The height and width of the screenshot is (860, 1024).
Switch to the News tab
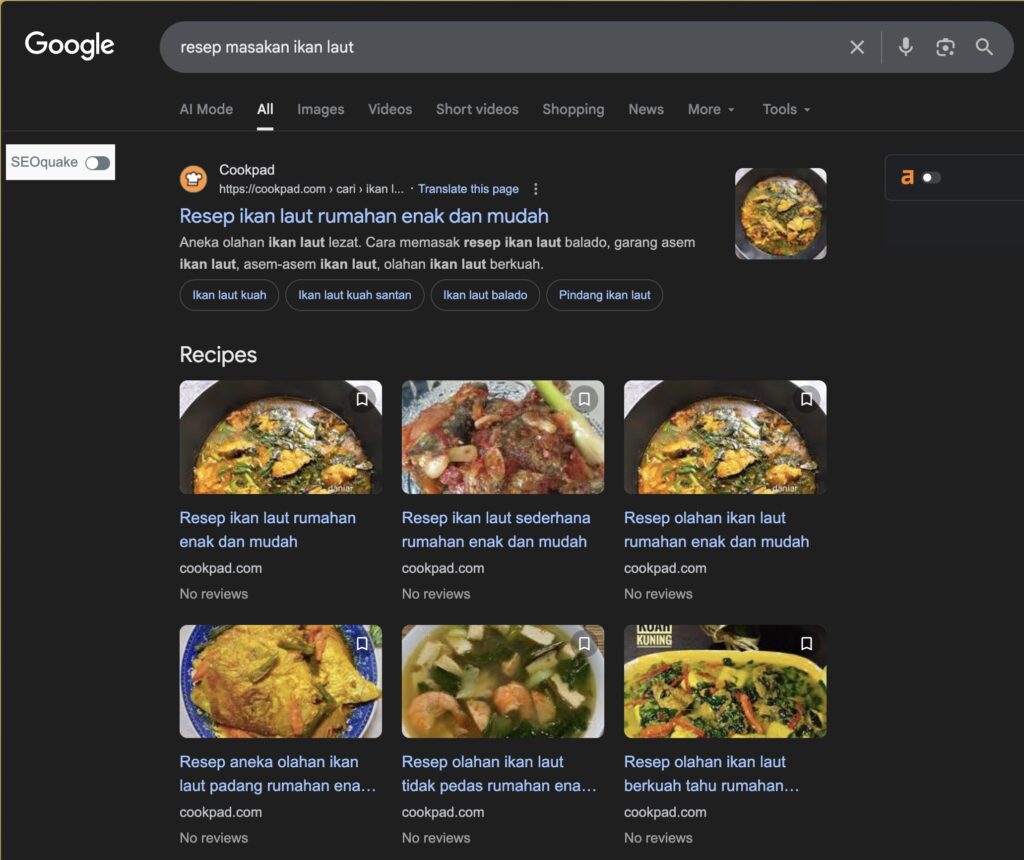[x=646, y=109]
